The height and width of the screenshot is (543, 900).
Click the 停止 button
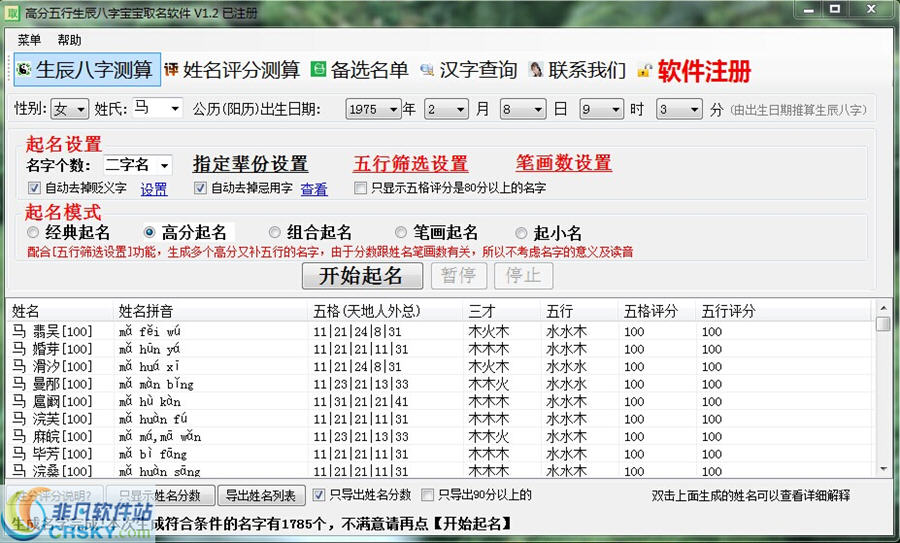point(523,276)
